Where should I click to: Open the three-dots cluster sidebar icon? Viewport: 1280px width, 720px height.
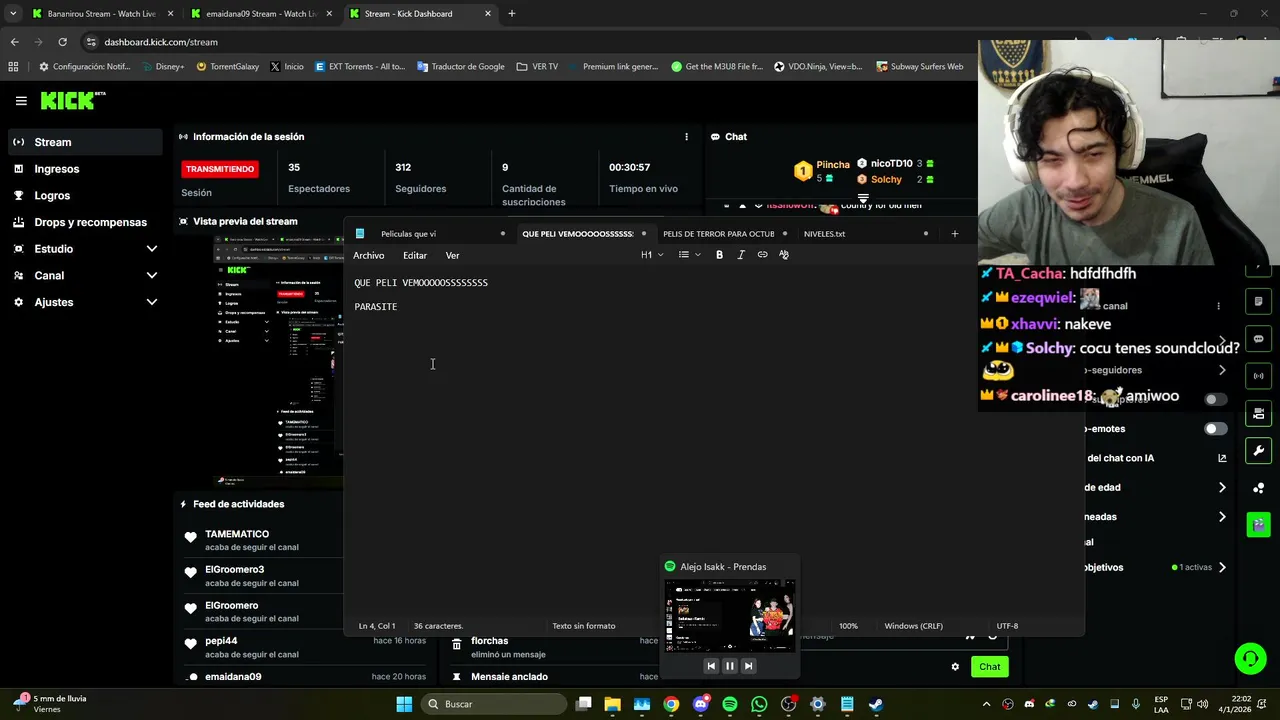tap(1258, 487)
